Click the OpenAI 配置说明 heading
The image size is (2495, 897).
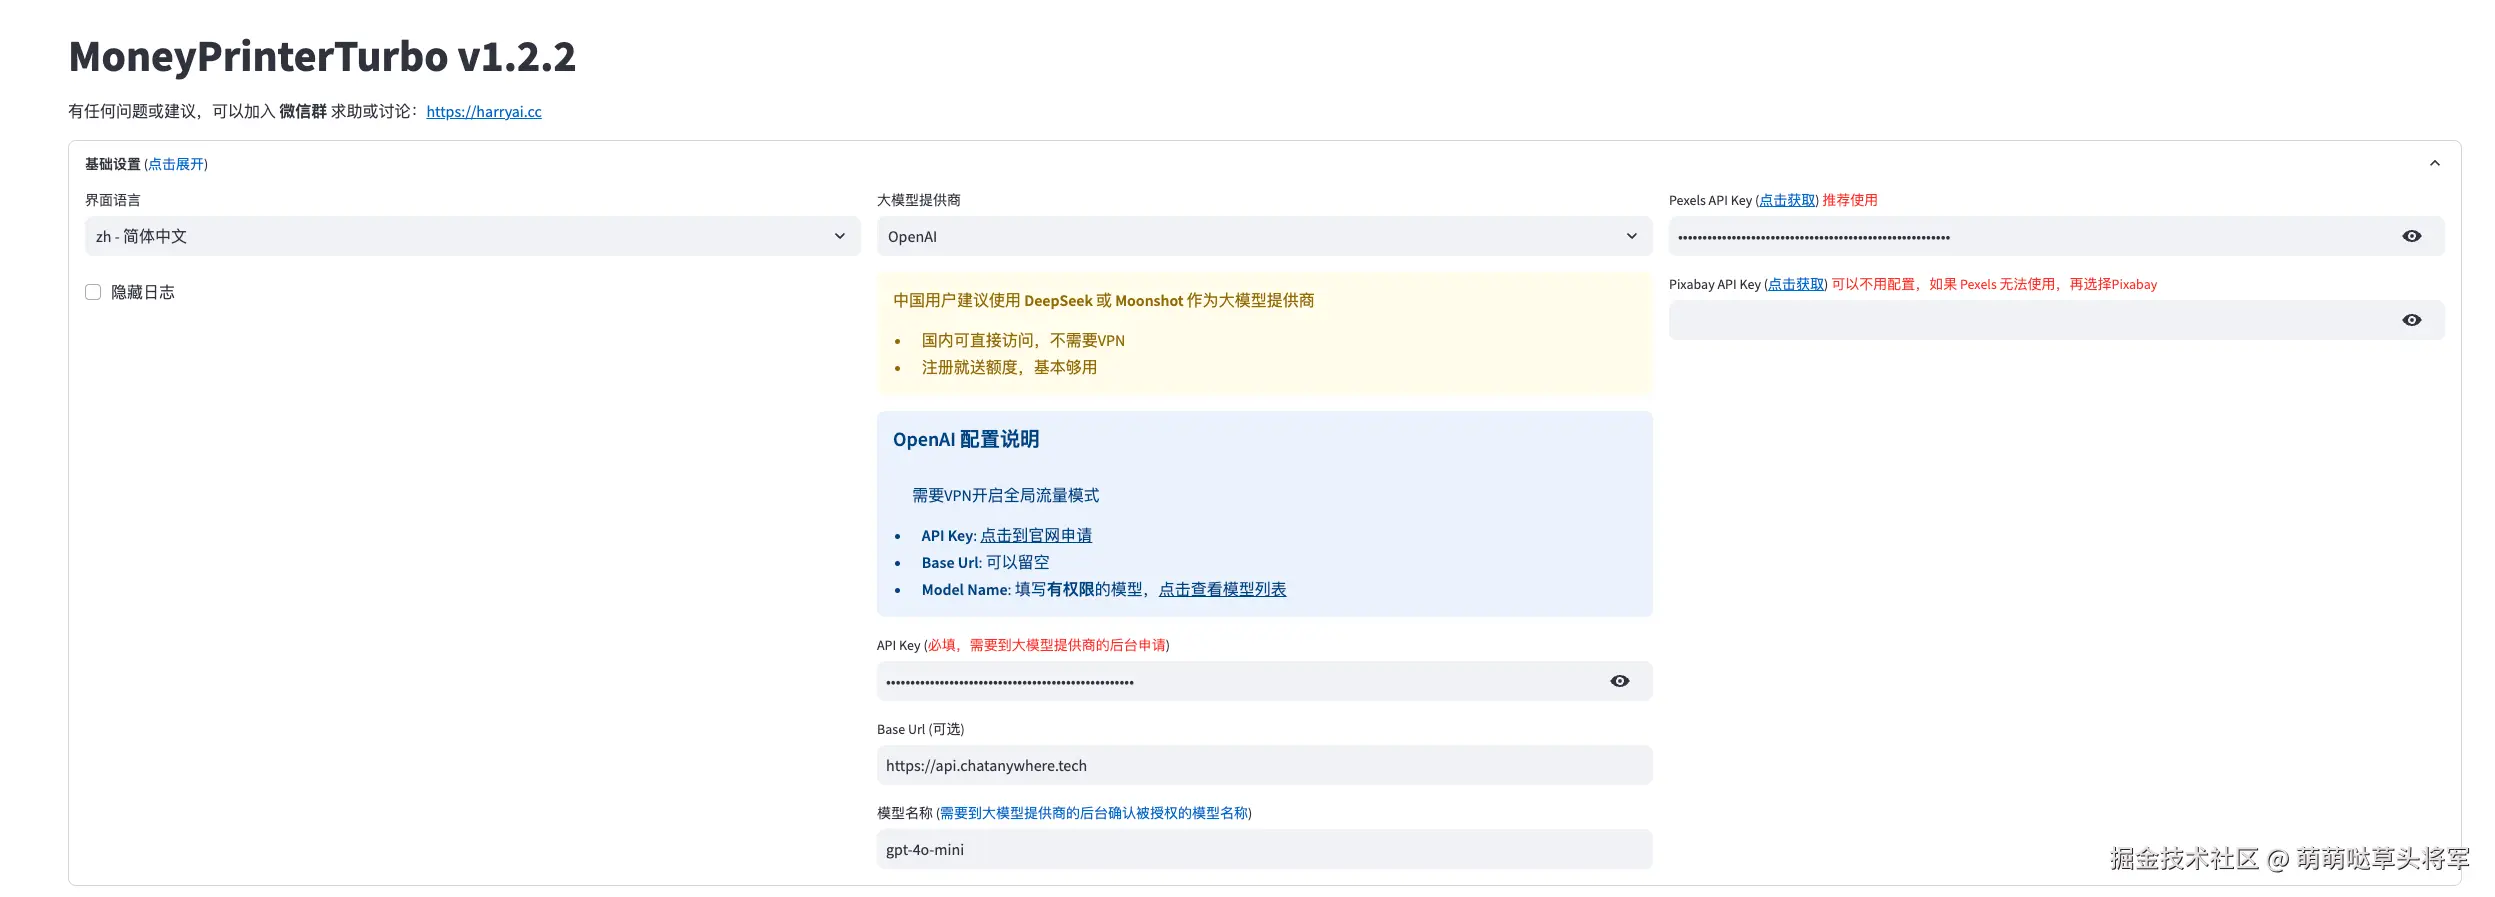pyautogui.click(x=965, y=439)
